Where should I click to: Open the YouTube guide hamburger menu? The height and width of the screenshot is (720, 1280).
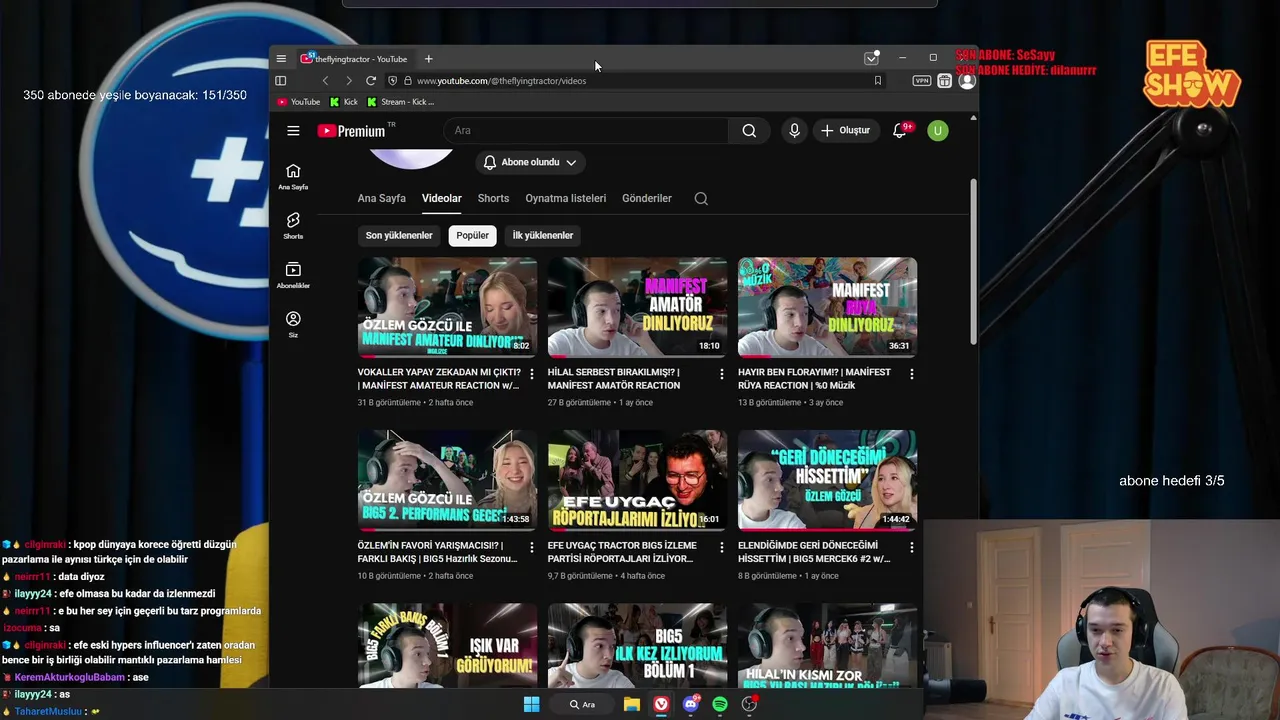(x=293, y=131)
